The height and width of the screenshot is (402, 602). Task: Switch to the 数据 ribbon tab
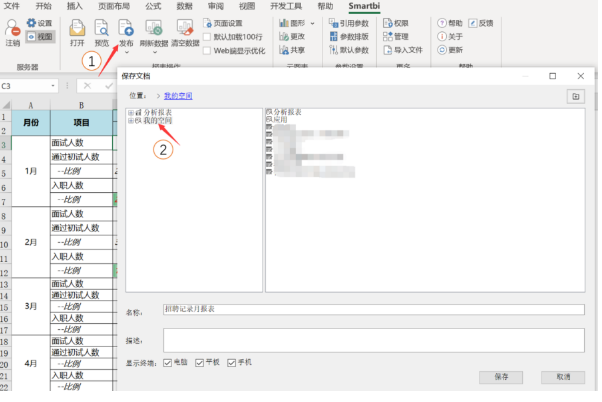tap(184, 6)
